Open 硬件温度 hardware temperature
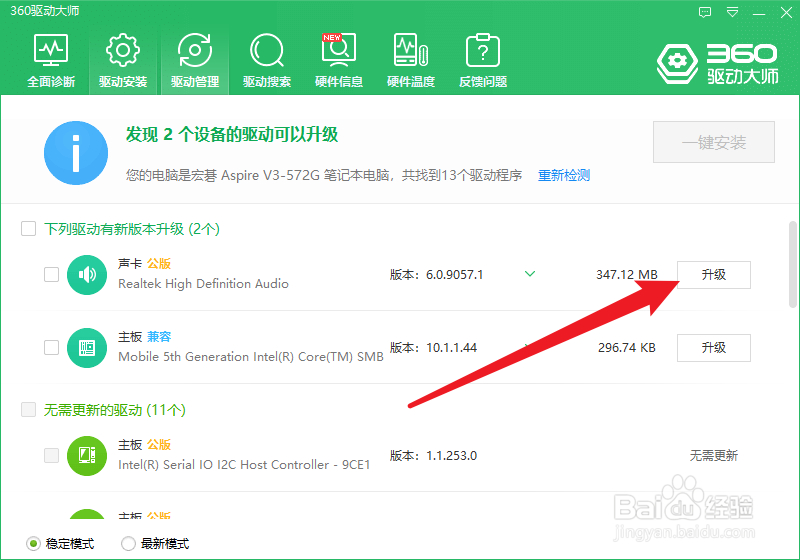The width and height of the screenshot is (800, 560). point(411,60)
